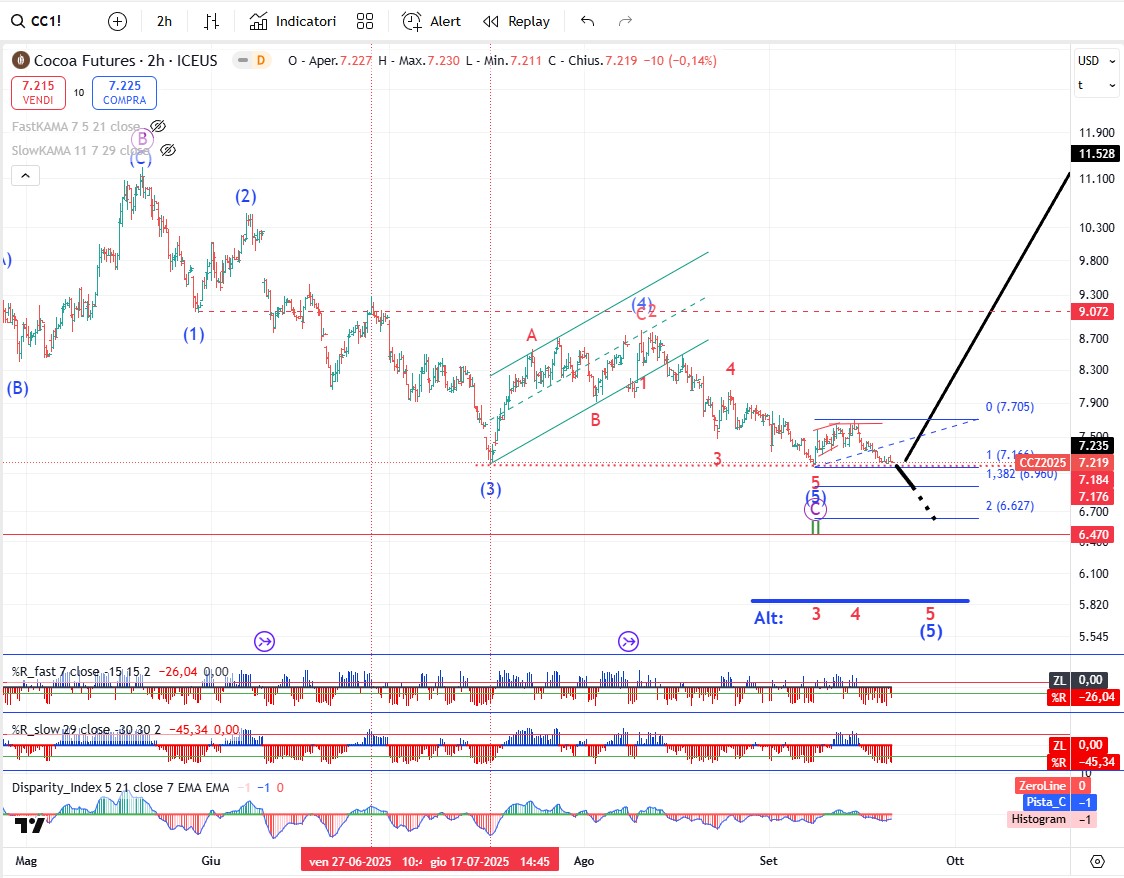This screenshot has height=878, width=1124.
Task: Click the change value −10 (−0,14%)
Action: [x=680, y=60]
